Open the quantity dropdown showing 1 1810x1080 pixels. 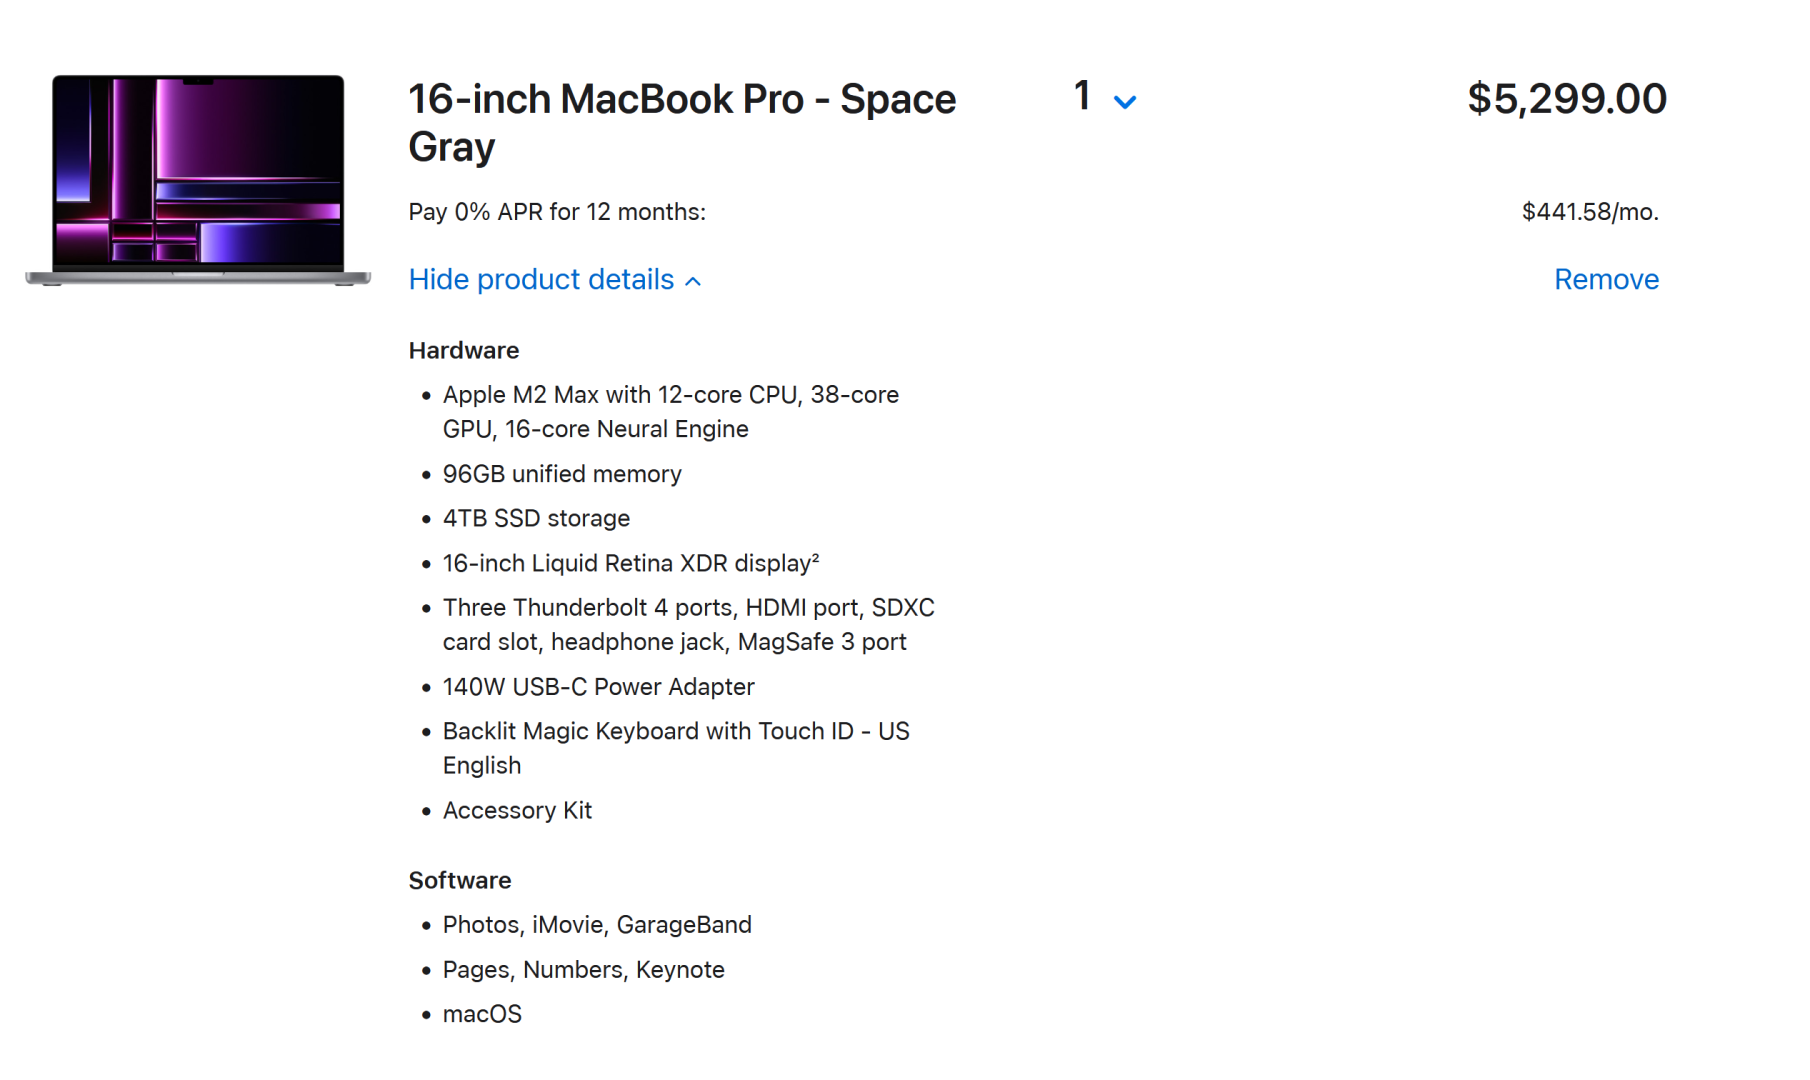coord(1104,97)
